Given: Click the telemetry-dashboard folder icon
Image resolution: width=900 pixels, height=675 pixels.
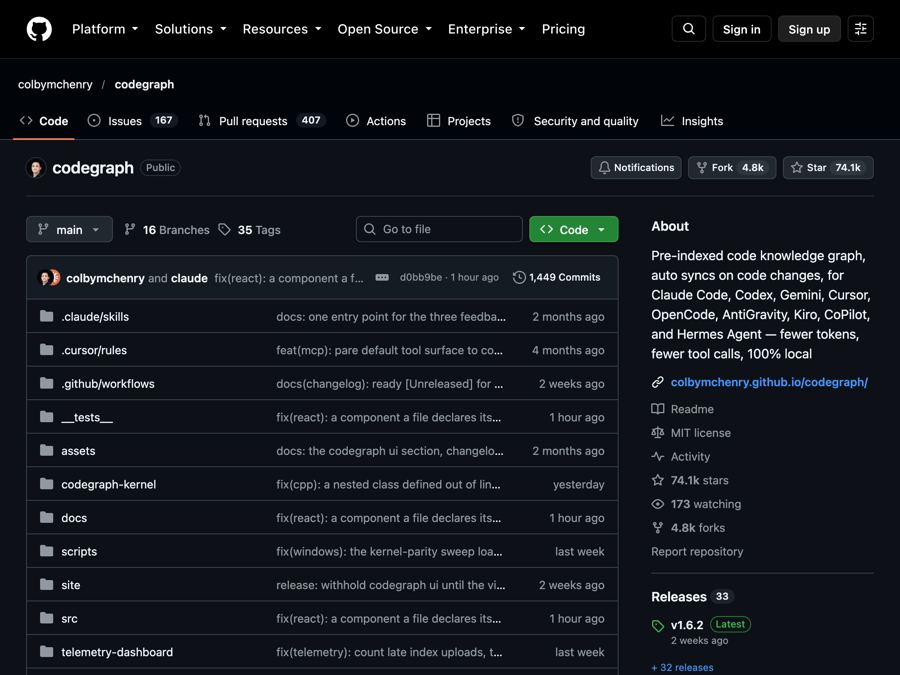Looking at the screenshot, I should click(46, 651).
